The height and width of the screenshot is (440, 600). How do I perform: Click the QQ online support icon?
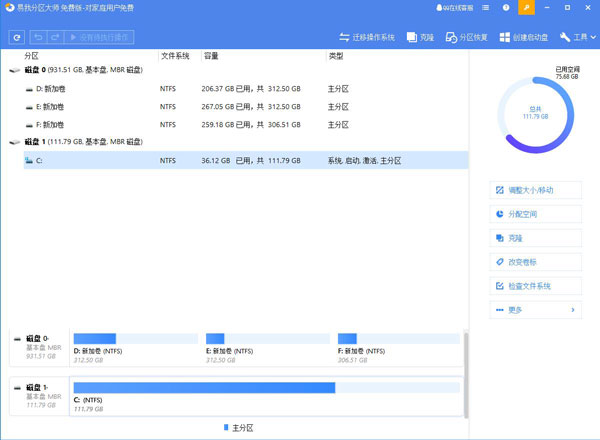[x=455, y=8]
